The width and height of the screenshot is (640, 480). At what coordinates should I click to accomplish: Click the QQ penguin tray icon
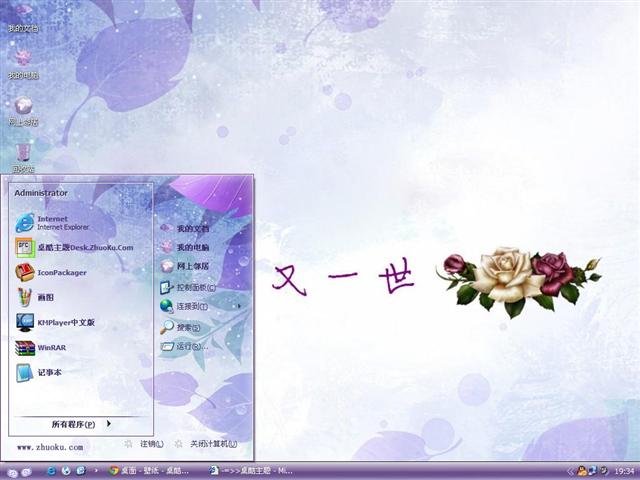coord(580,471)
